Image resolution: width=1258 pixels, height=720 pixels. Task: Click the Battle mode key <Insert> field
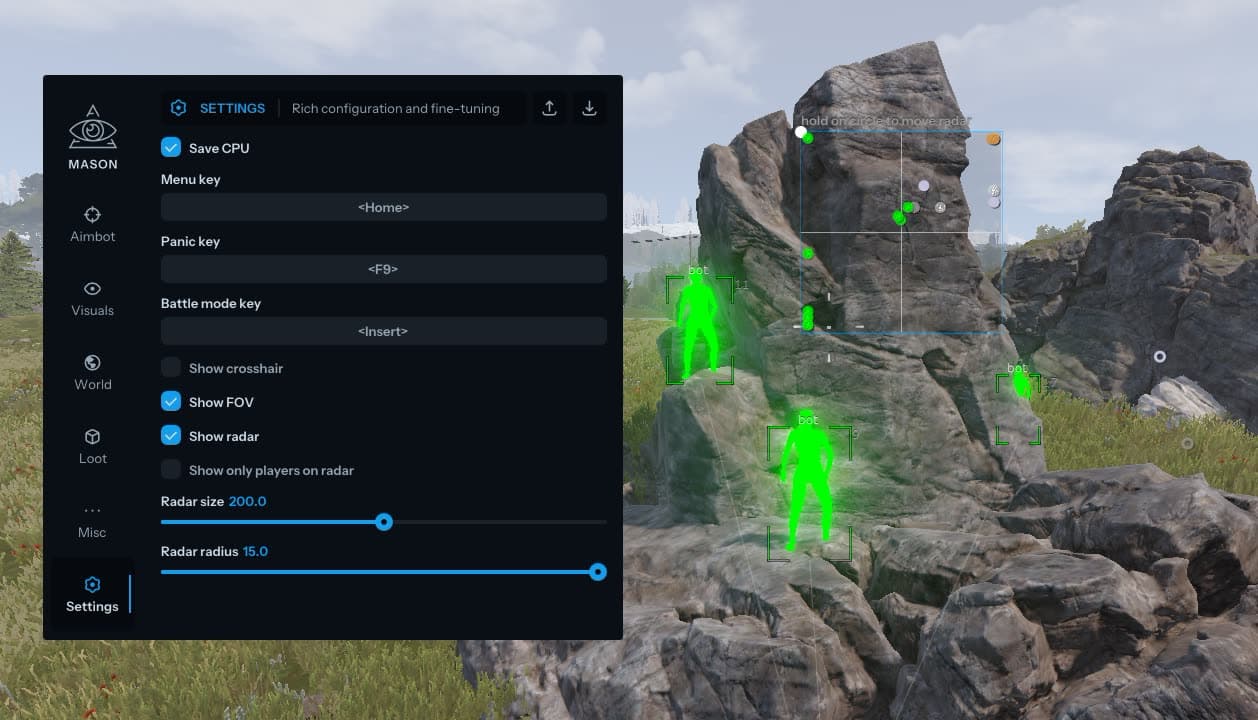[x=383, y=331]
